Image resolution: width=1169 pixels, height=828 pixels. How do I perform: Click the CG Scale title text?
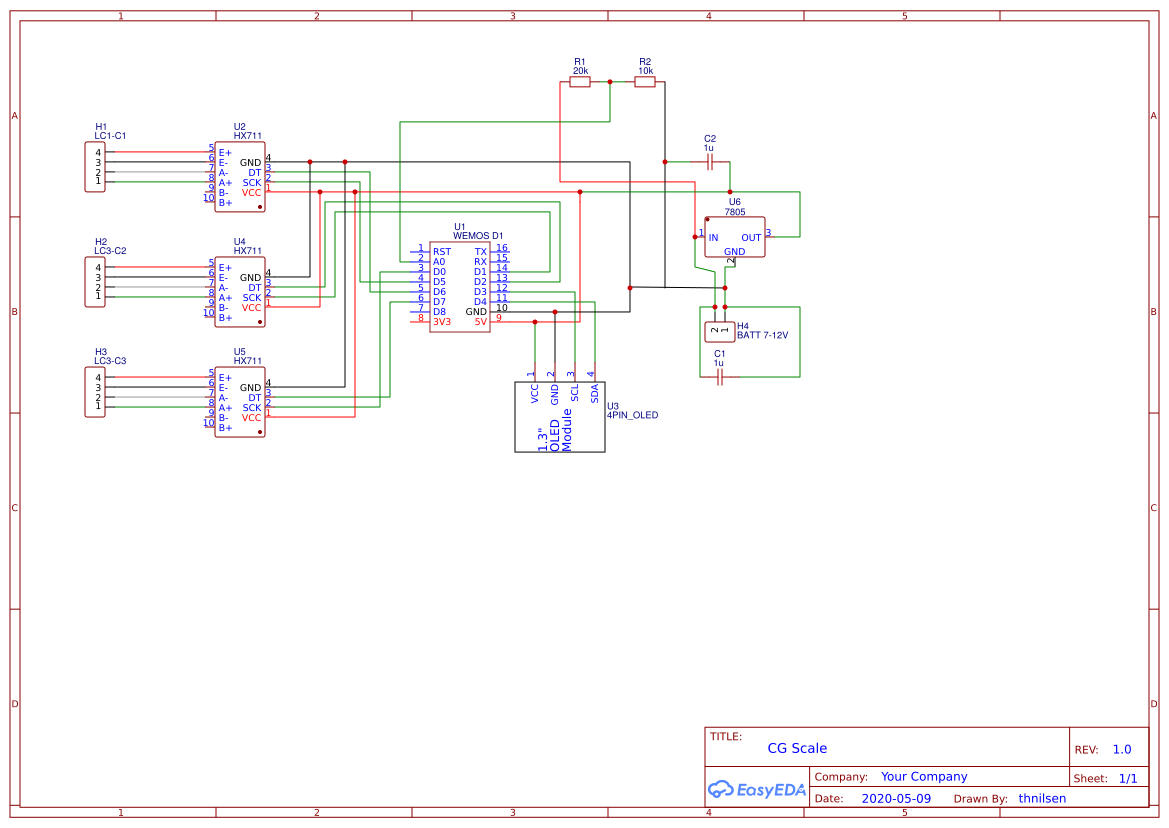796,748
